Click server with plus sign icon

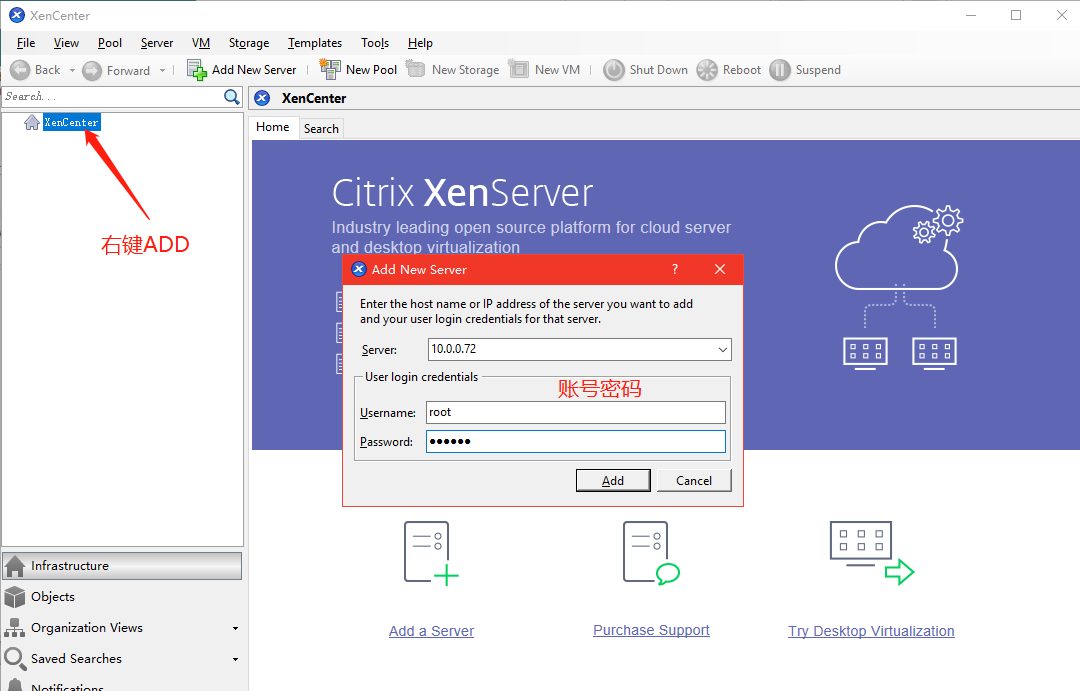[x=431, y=554]
